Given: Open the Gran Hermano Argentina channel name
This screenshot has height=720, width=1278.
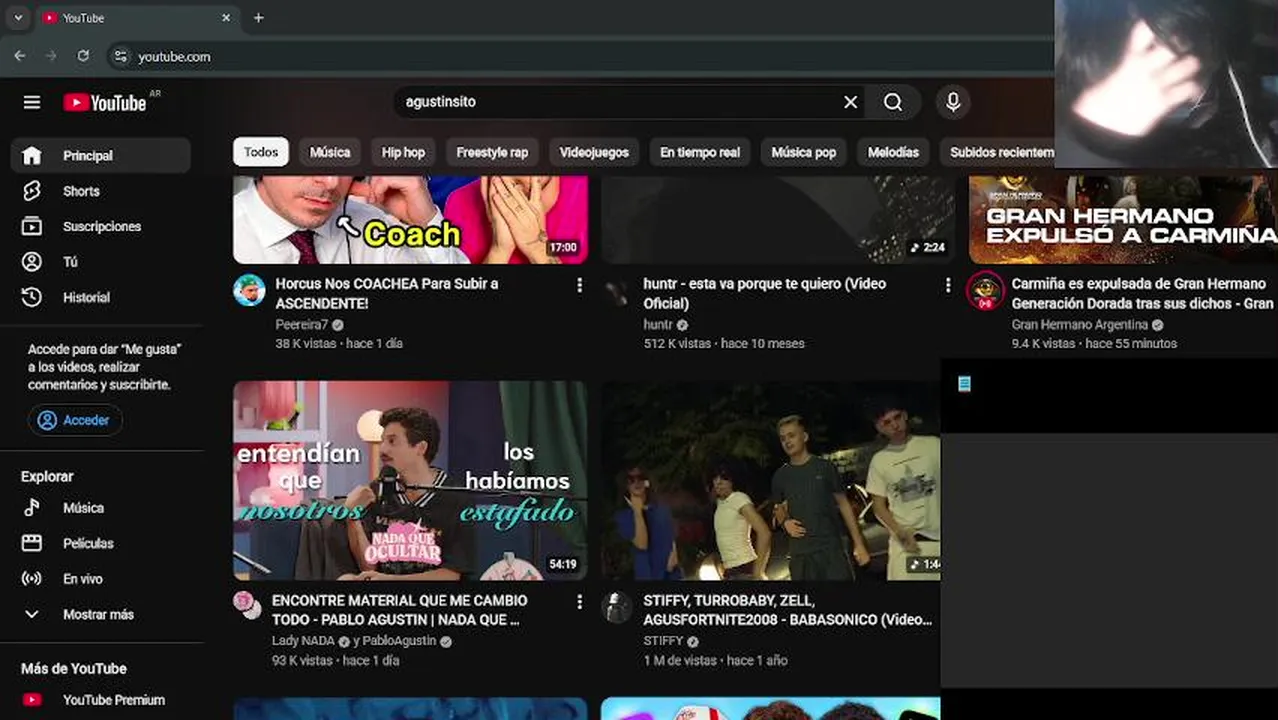Looking at the screenshot, I should pyautogui.click(x=1080, y=325).
